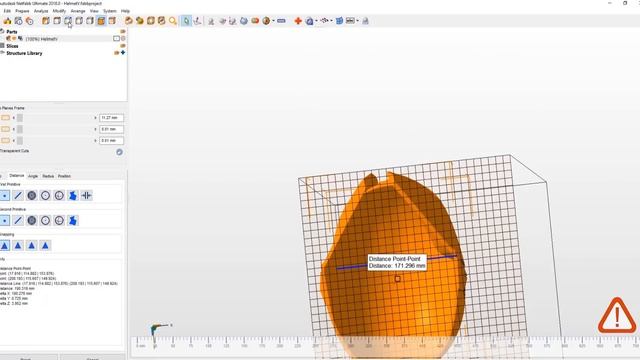Open the Analyze menu

click(x=41, y=11)
